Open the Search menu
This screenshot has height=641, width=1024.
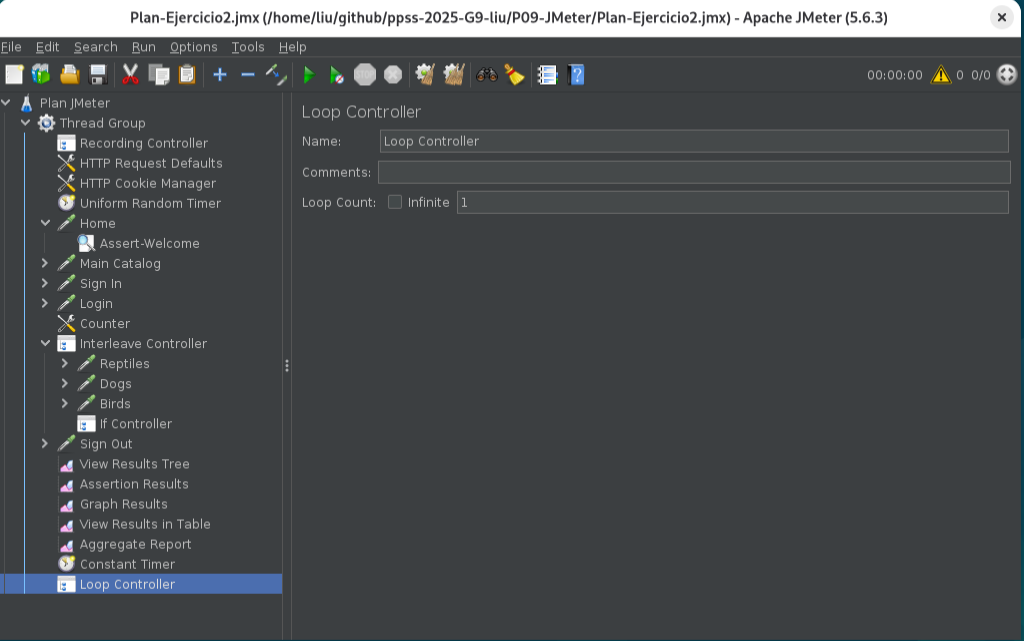(96, 47)
